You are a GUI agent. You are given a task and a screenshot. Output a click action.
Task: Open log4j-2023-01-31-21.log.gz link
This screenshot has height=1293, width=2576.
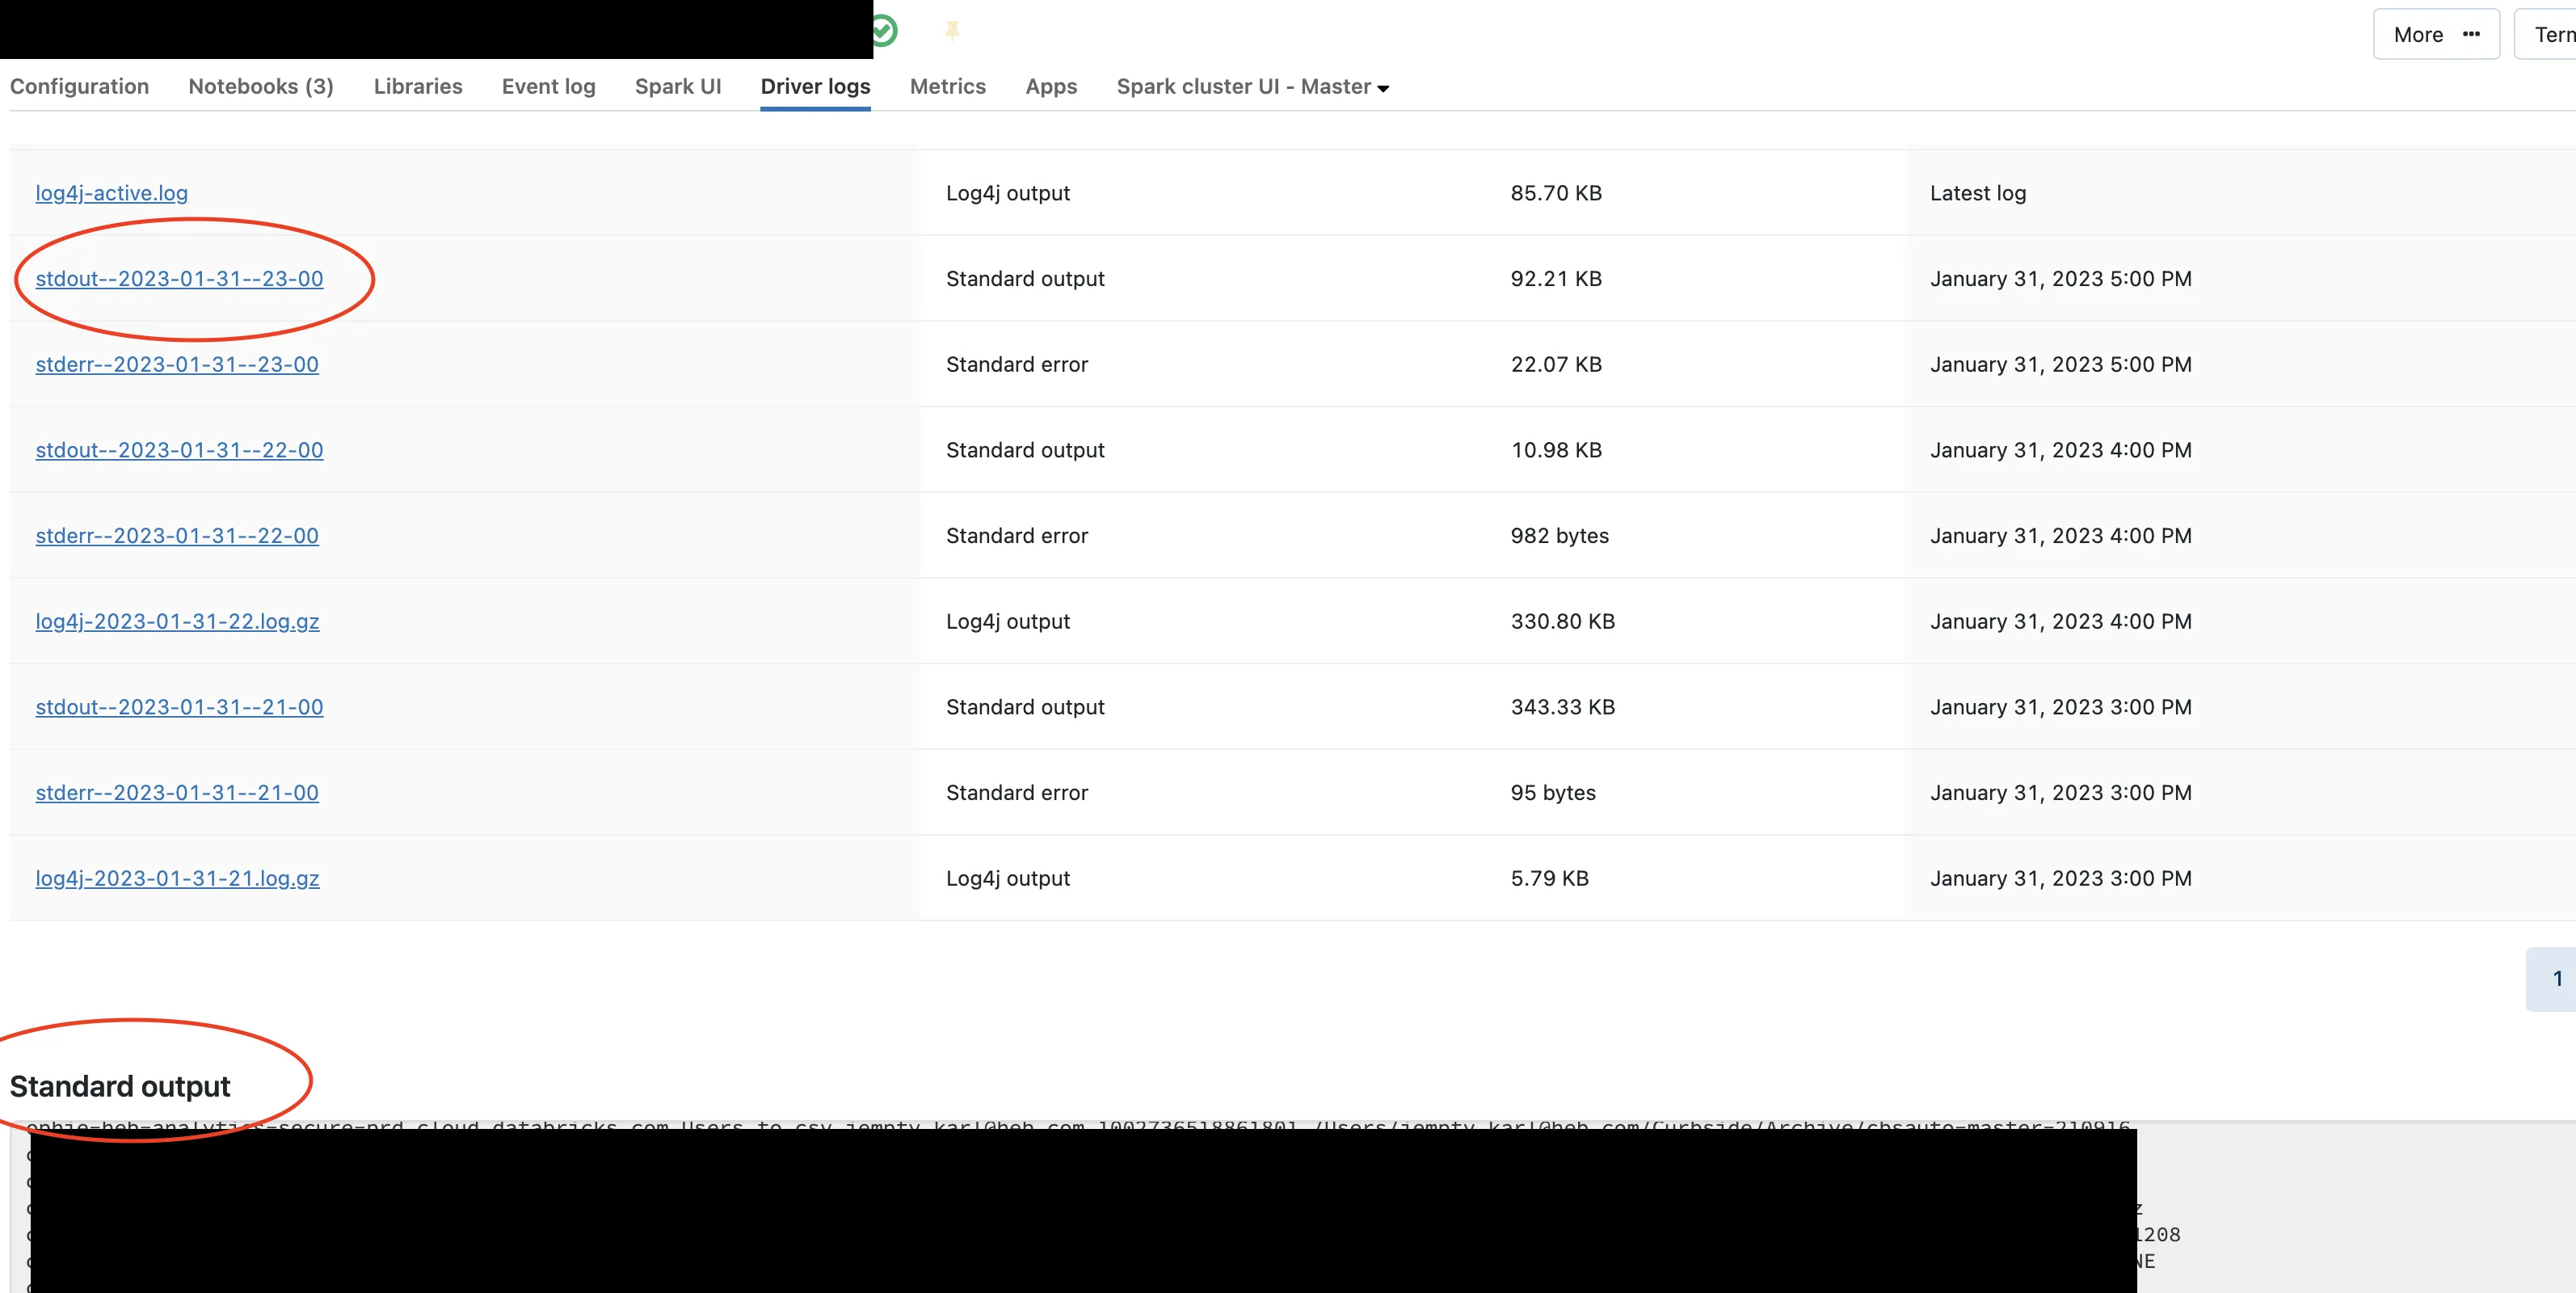[x=177, y=879]
